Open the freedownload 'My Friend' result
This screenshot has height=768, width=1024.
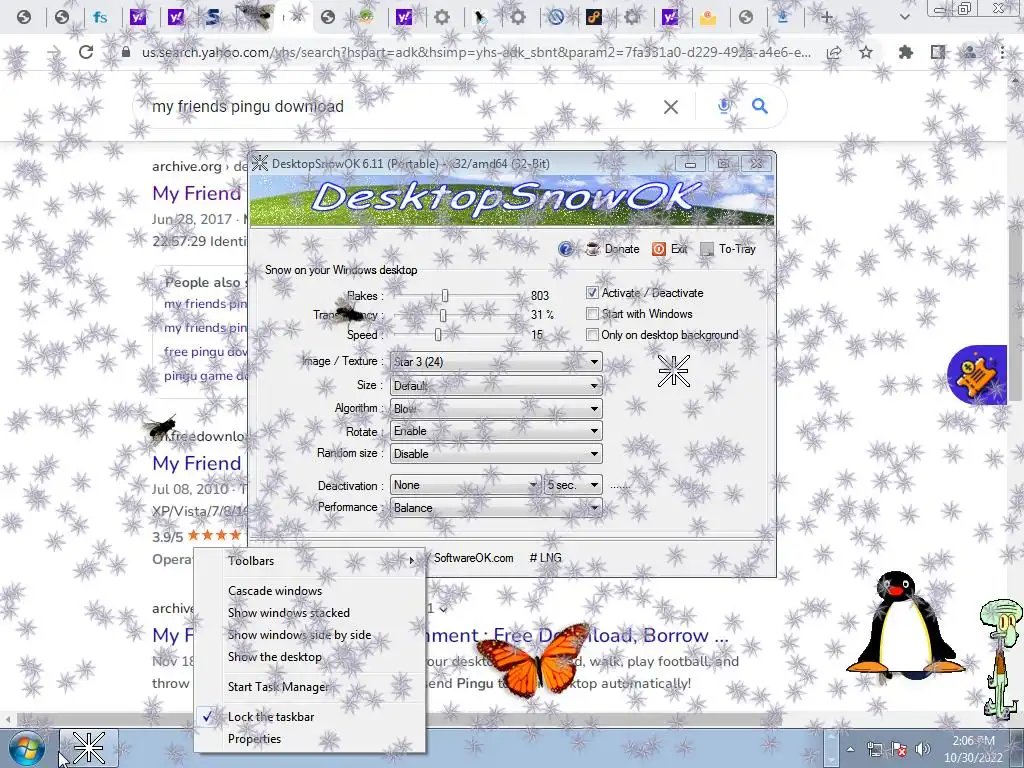click(197, 463)
